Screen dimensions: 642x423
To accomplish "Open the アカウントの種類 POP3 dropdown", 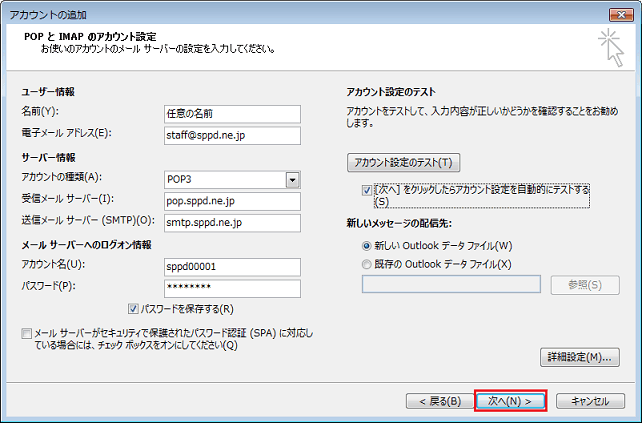I will click(292, 180).
